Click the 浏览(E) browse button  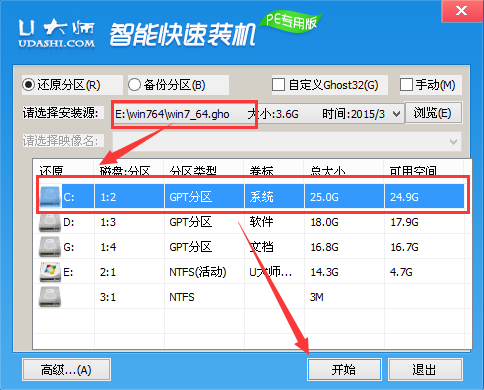click(433, 113)
